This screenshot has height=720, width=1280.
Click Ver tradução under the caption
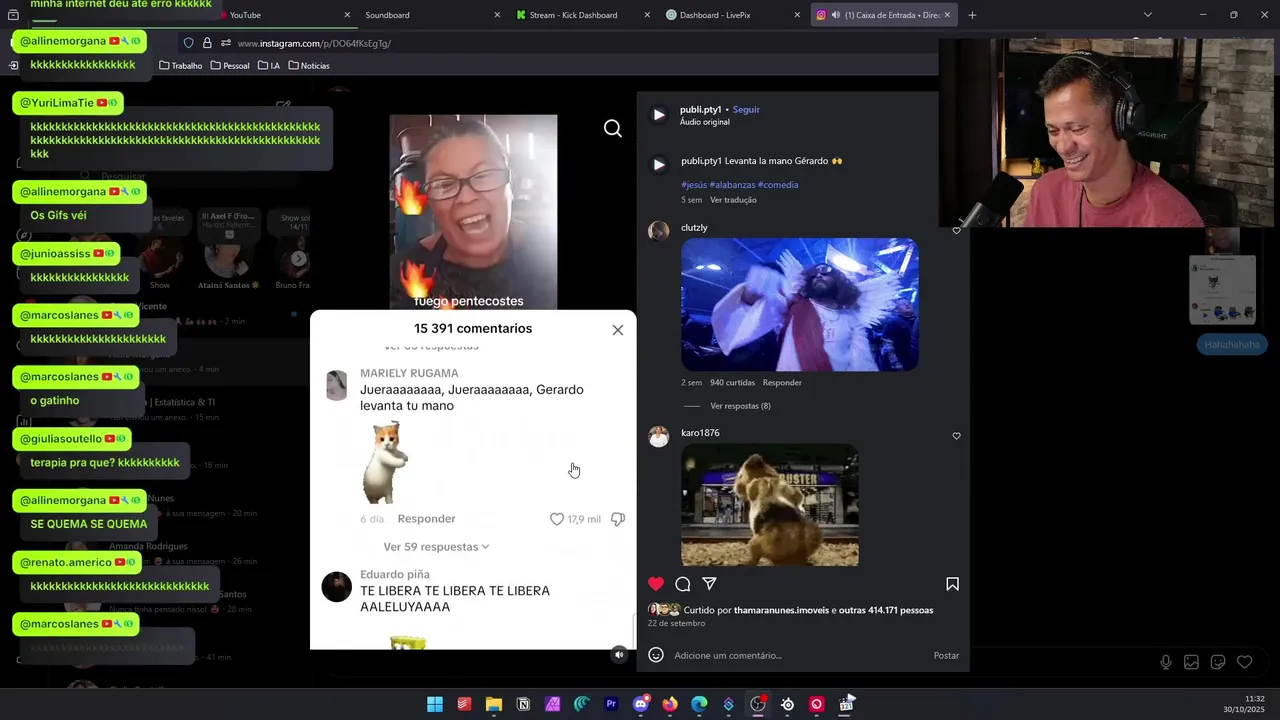click(733, 200)
